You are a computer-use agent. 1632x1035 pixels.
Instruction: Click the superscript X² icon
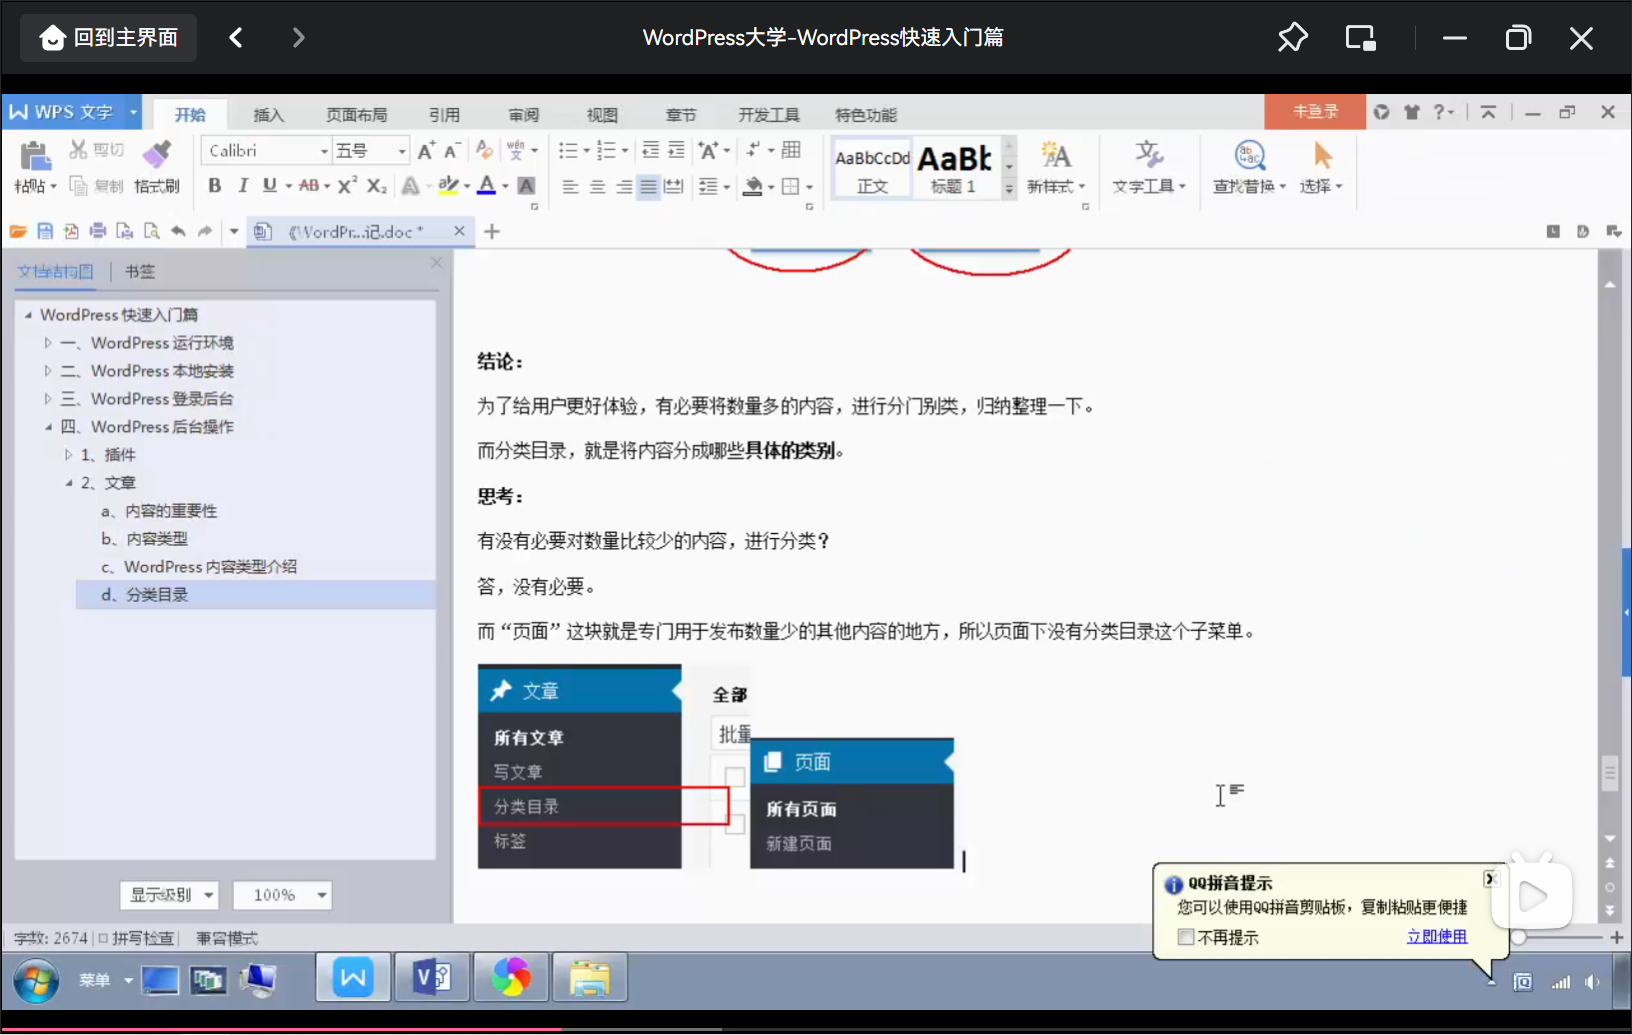(x=347, y=186)
